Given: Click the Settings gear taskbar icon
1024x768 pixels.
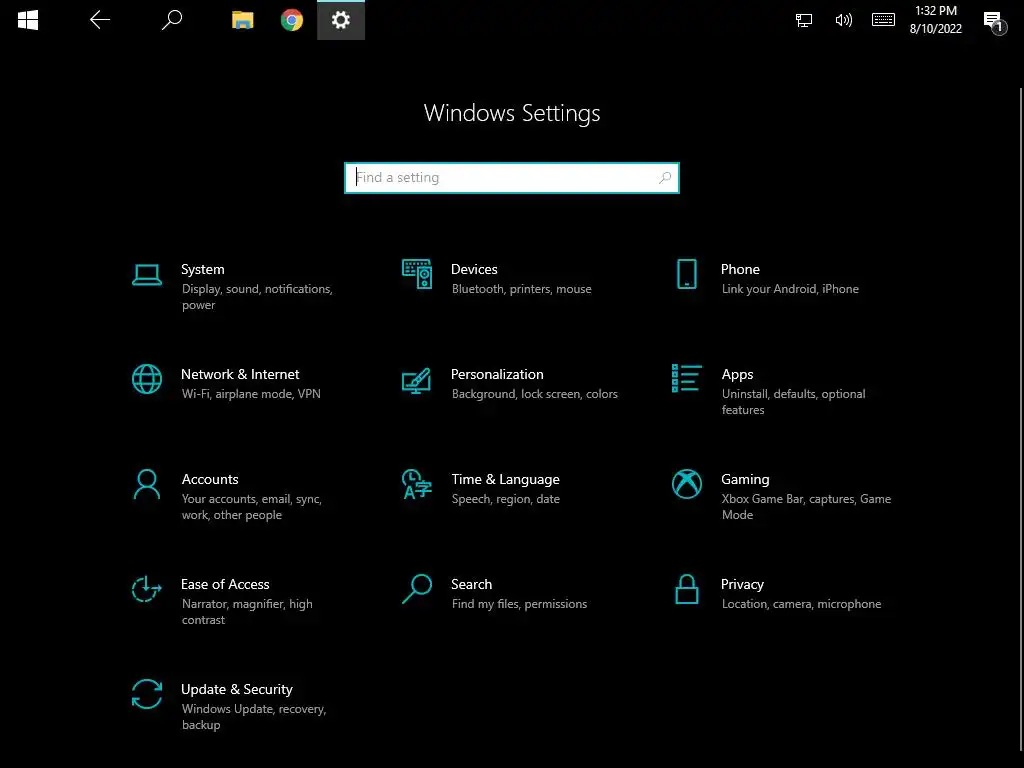Looking at the screenshot, I should pos(341,20).
